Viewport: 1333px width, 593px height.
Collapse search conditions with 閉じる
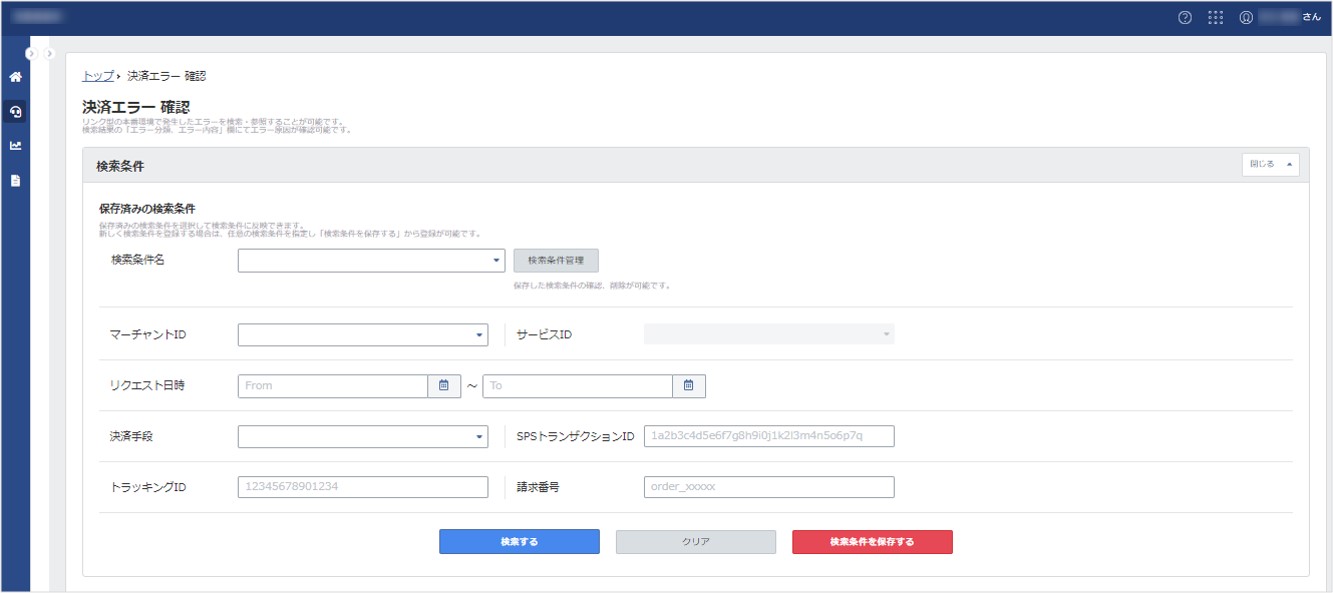pyautogui.click(x=1269, y=165)
